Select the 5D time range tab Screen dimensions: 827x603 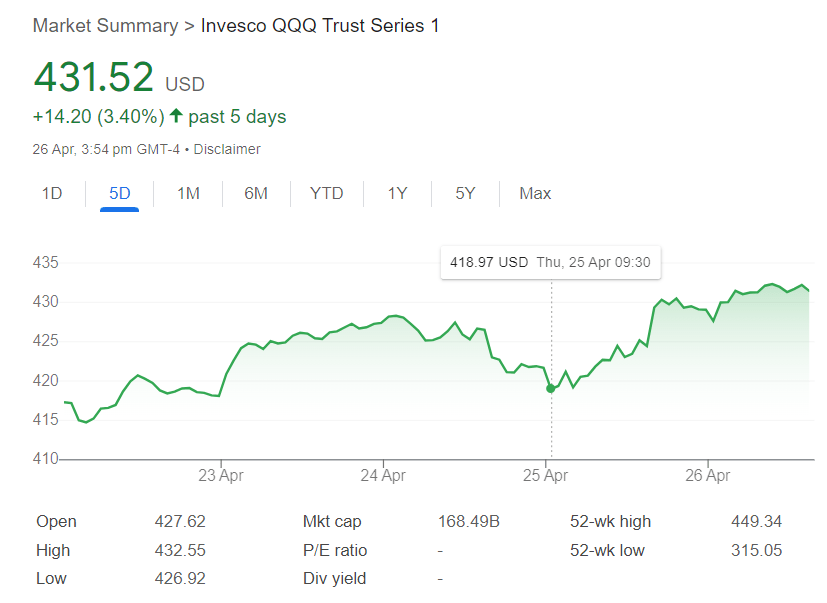click(x=120, y=193)
